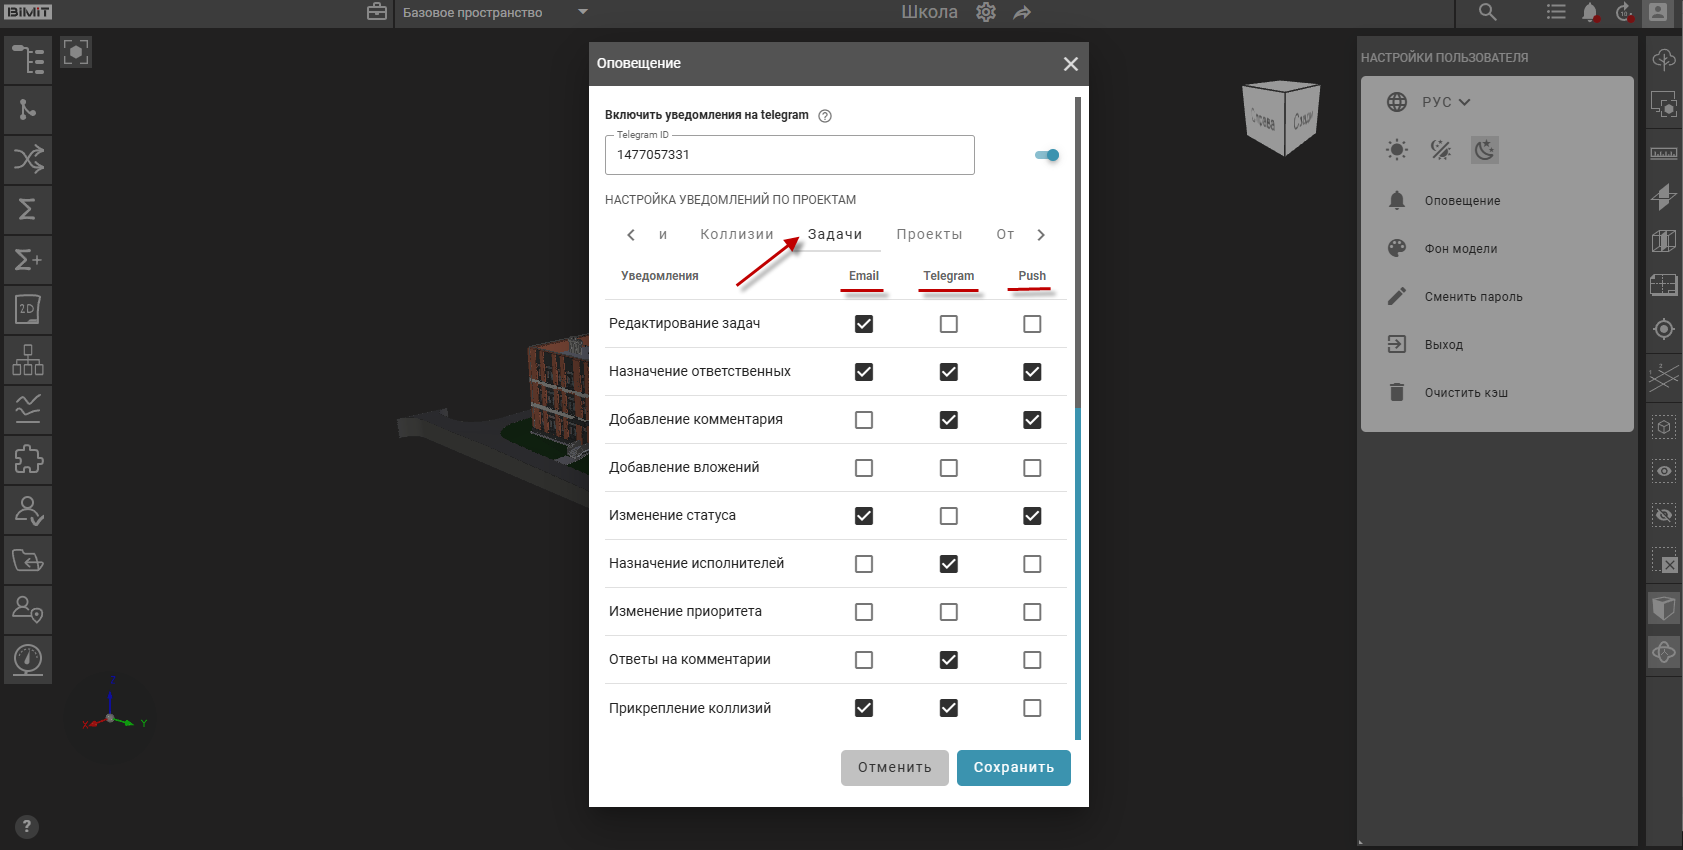The image size is (1683, 850).
Task: Switch to the Коллизии tab
Action: pos(737,235)
